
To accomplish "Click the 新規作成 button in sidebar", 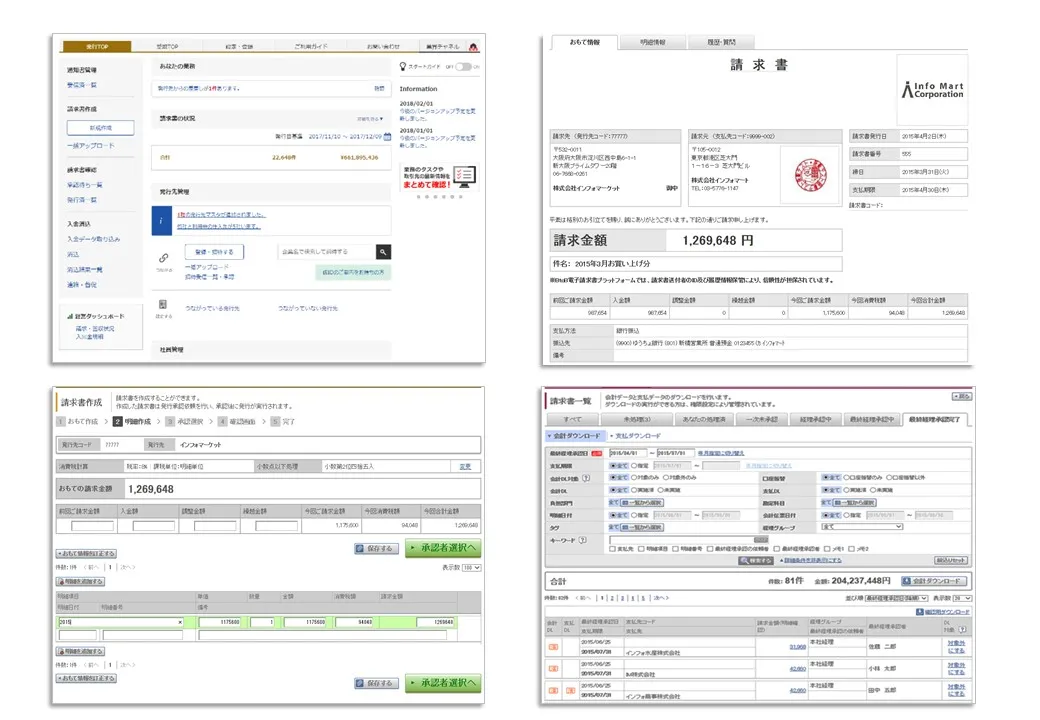I will pyautogui.click(x=100, y=128).
